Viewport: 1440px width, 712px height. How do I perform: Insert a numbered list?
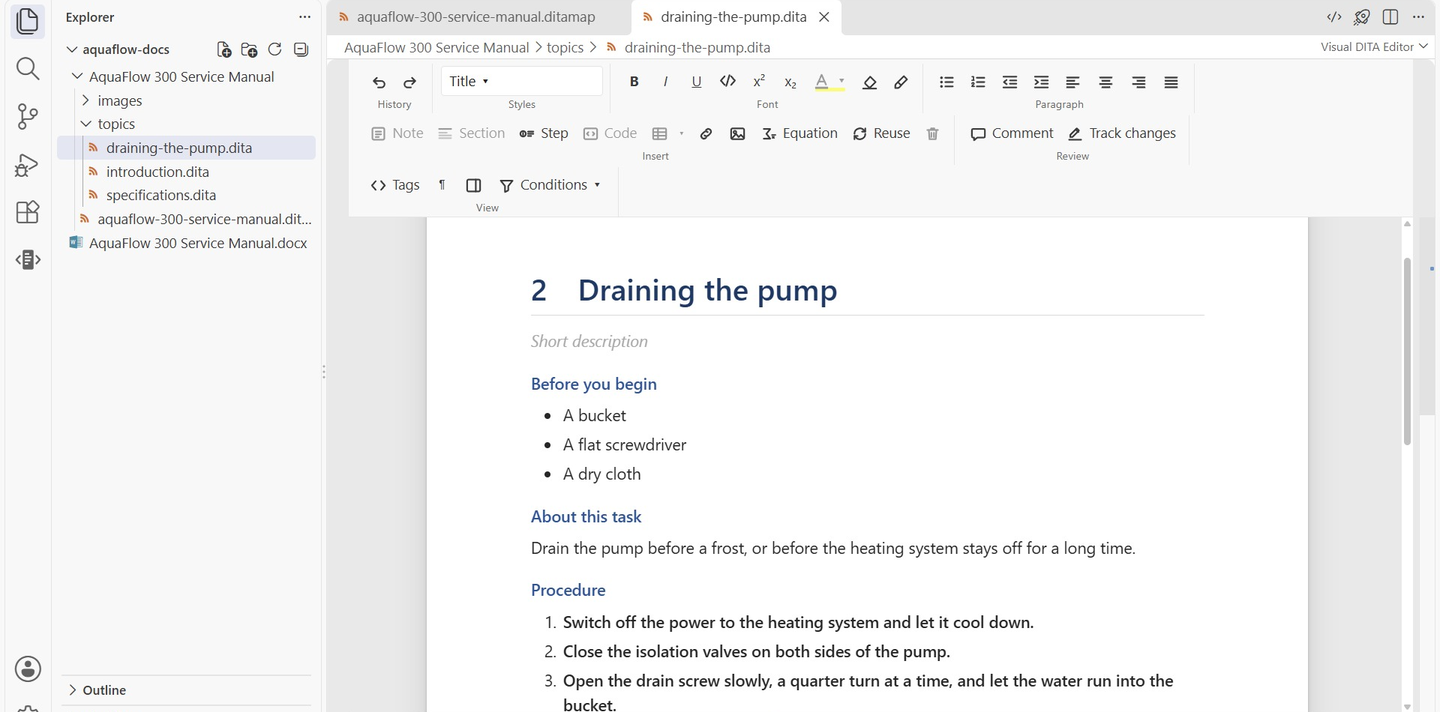point(978,82)
